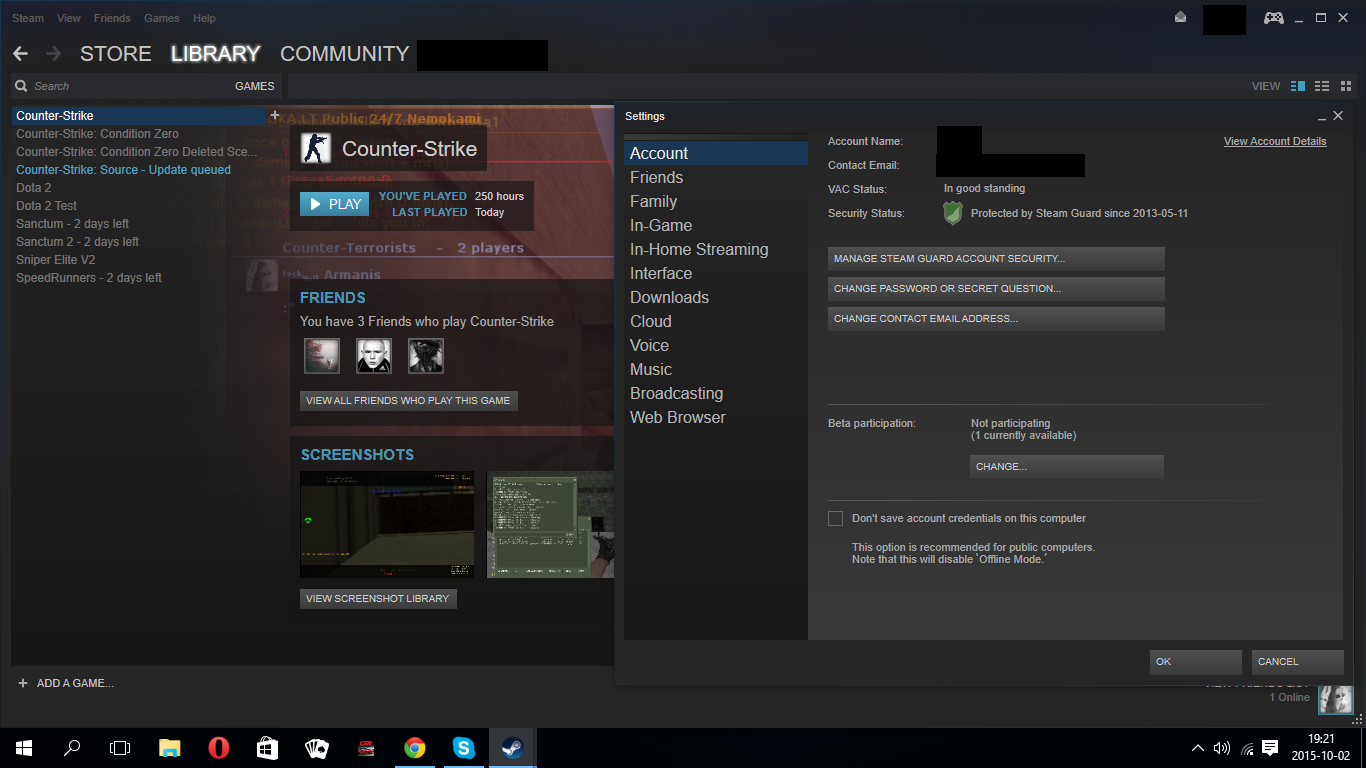Viewport: 1366px width, 768px height.
Task: Open the Help menu
Action: click(204, 18)
